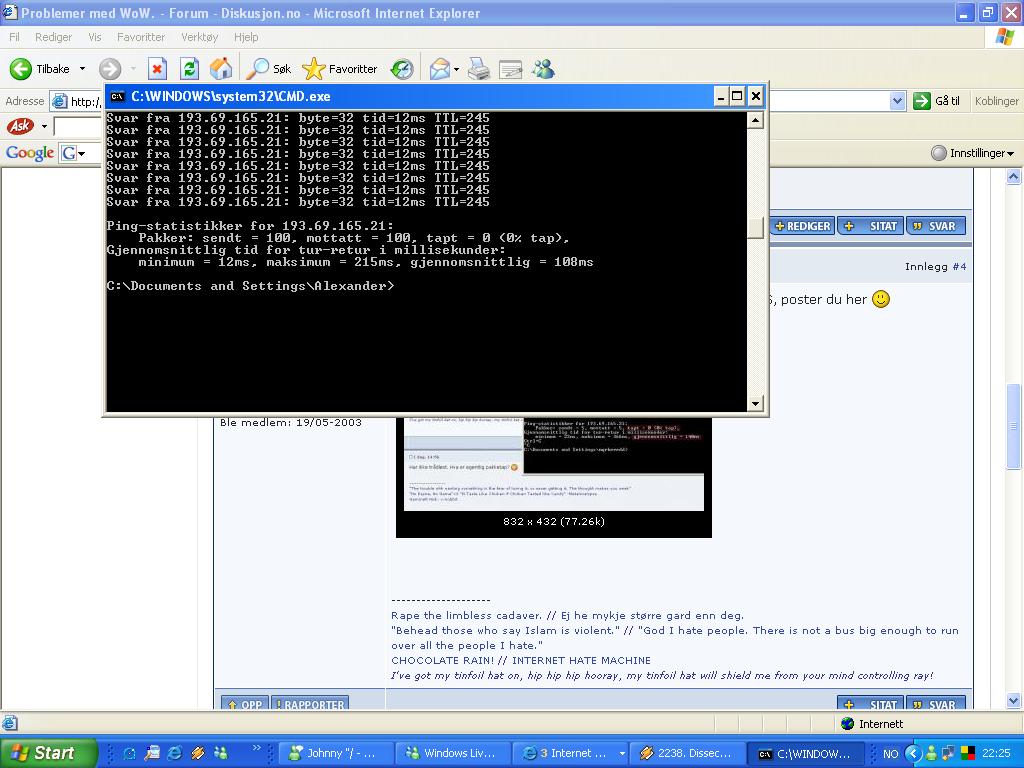
Task: Click the Windows Start button
Action: tap(43, 753)
